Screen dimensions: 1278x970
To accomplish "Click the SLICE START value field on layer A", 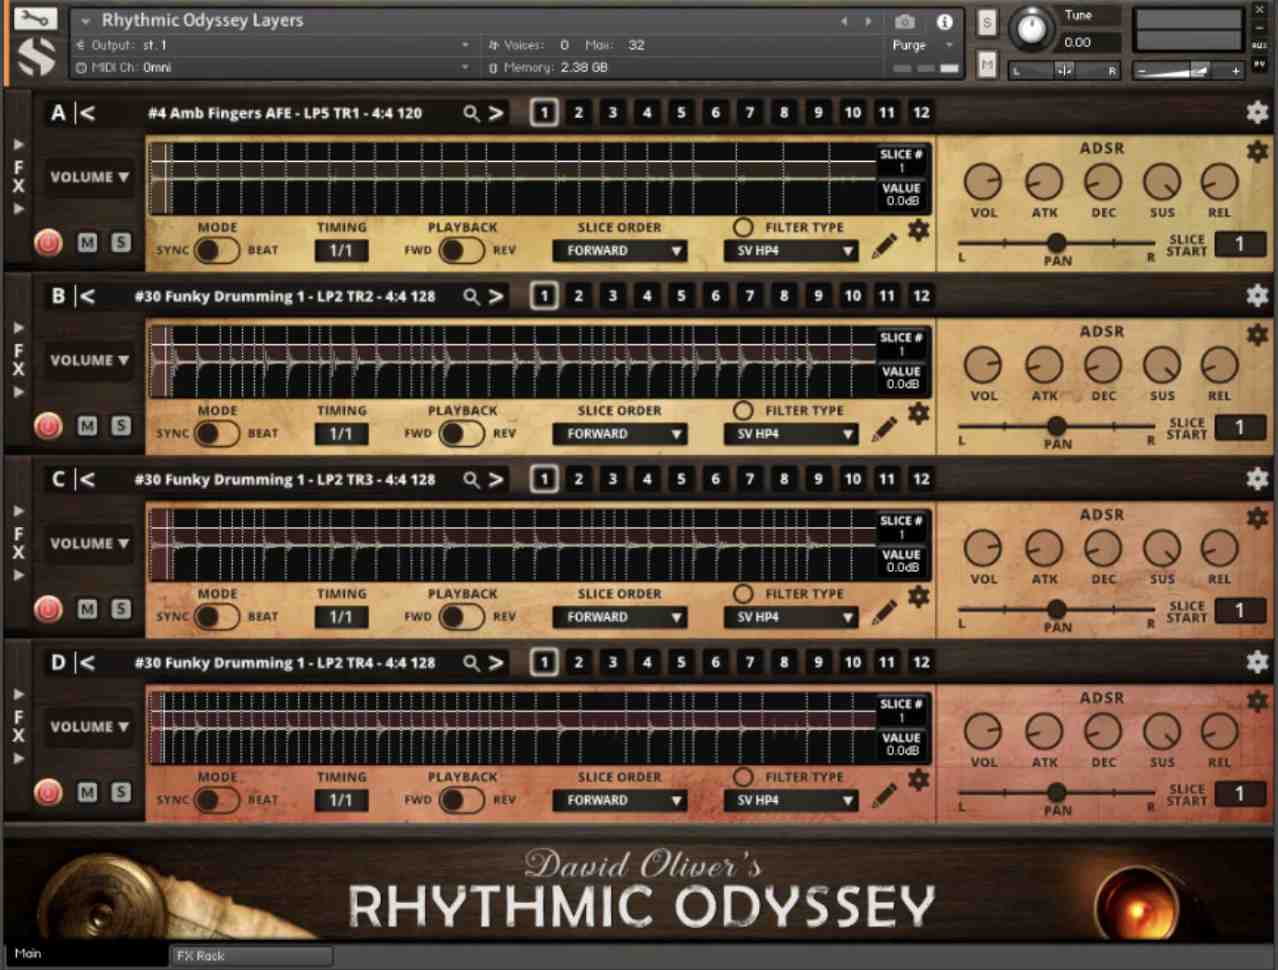I will tap(1239, 243).
